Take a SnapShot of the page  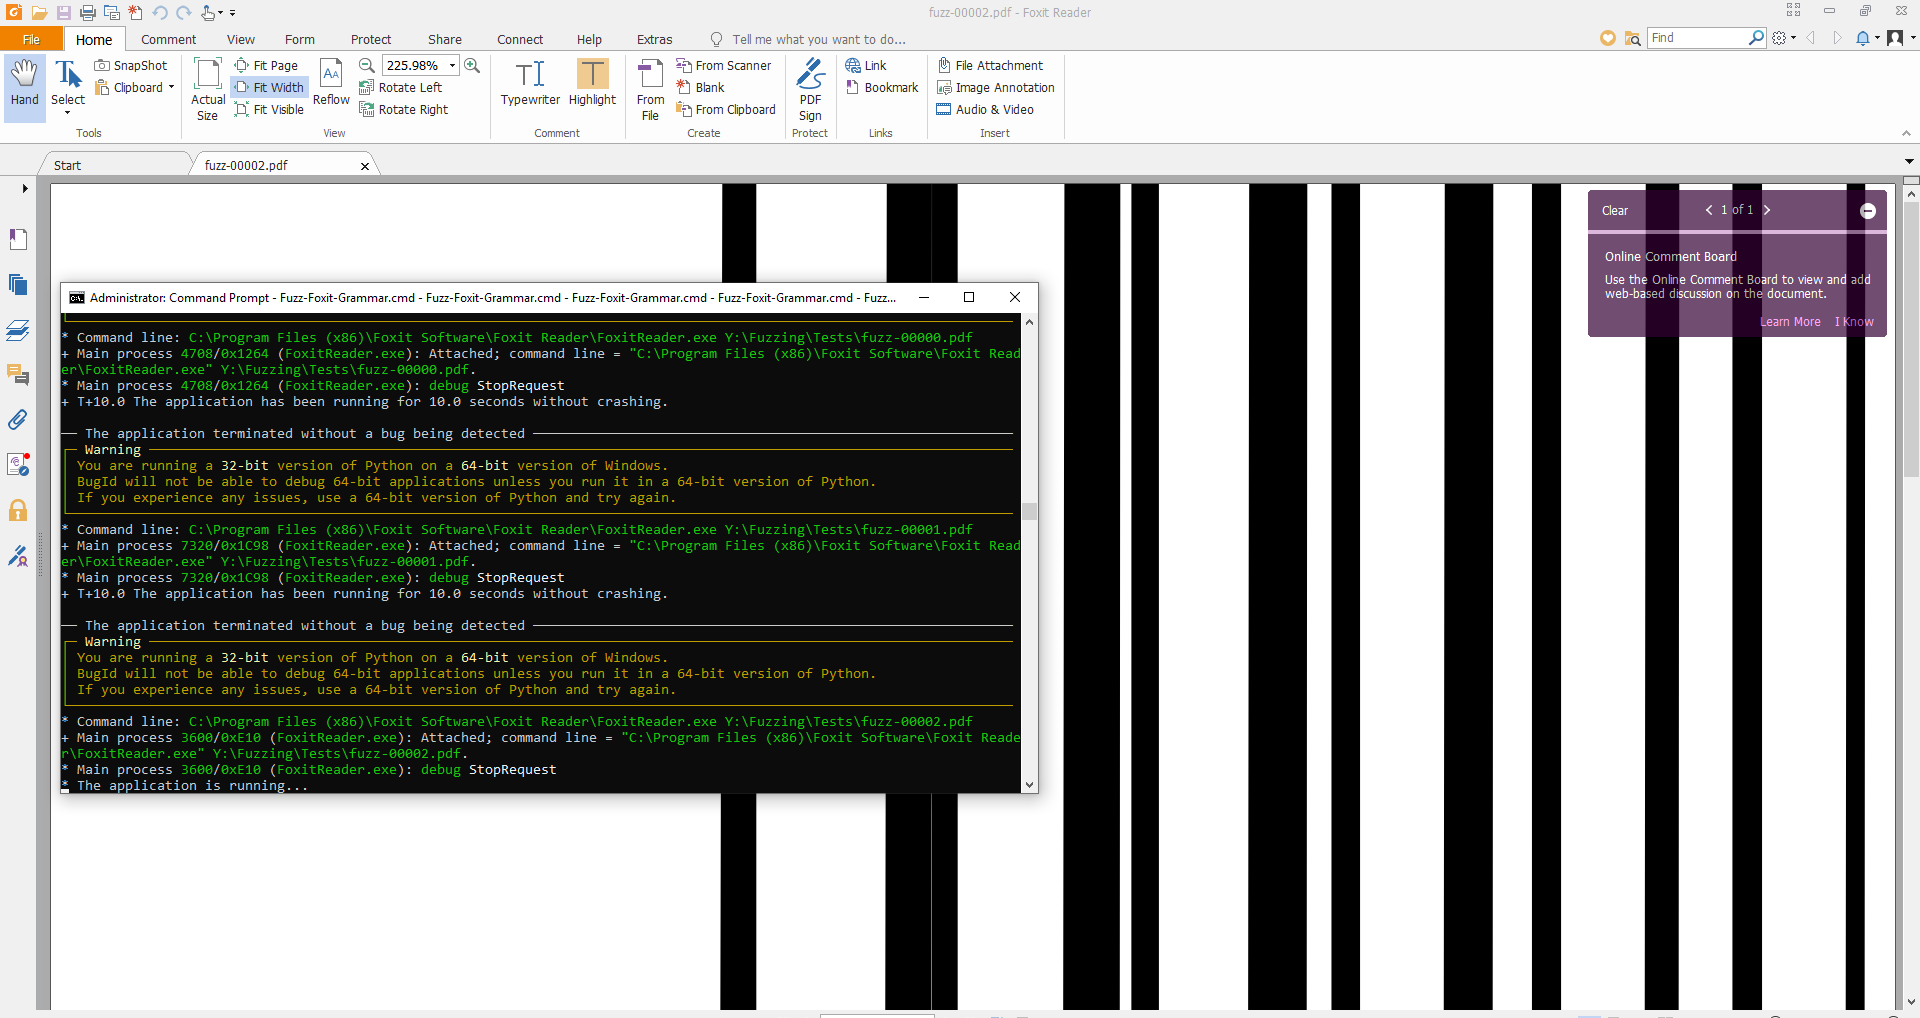[131, 66]
